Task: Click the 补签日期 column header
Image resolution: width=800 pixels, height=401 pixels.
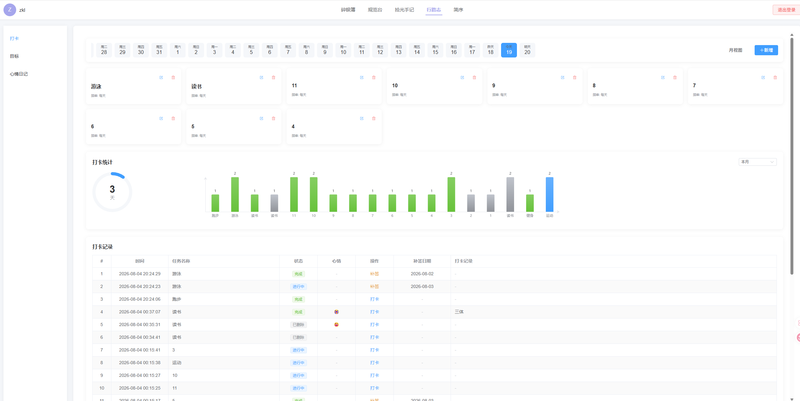Action: (x=422, y=261)
